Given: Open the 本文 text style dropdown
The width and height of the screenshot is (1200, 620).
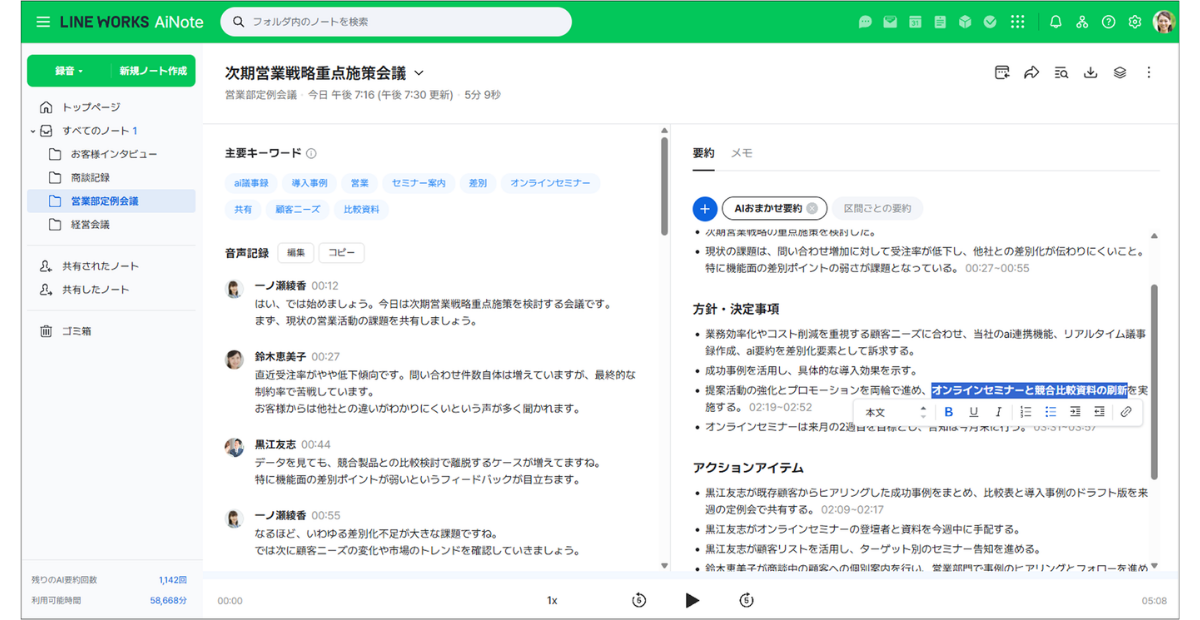Looking at the screenshot, I should pos(896,412).
